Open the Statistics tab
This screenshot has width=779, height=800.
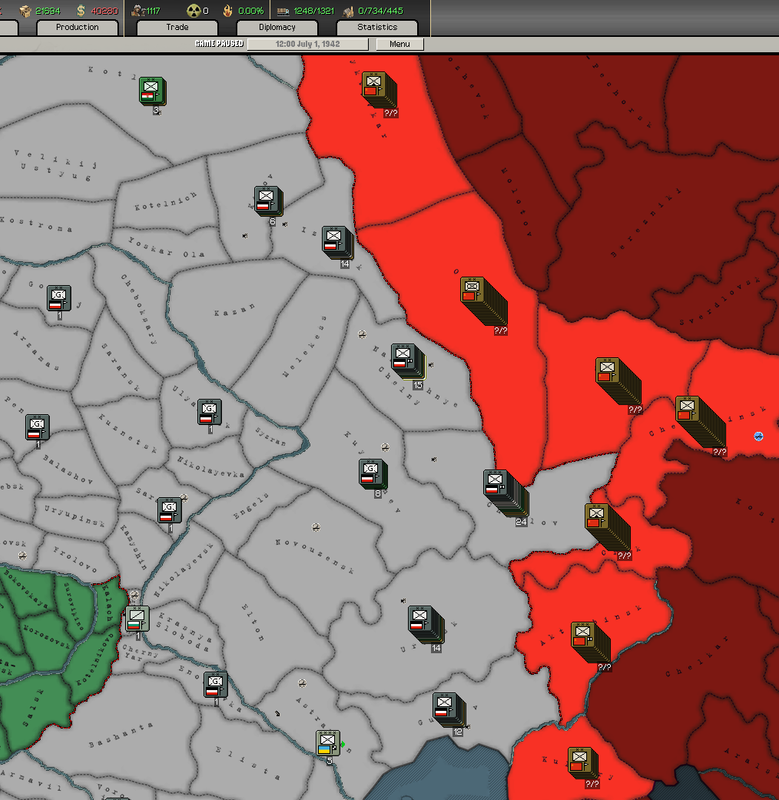(x=377, y=28)
